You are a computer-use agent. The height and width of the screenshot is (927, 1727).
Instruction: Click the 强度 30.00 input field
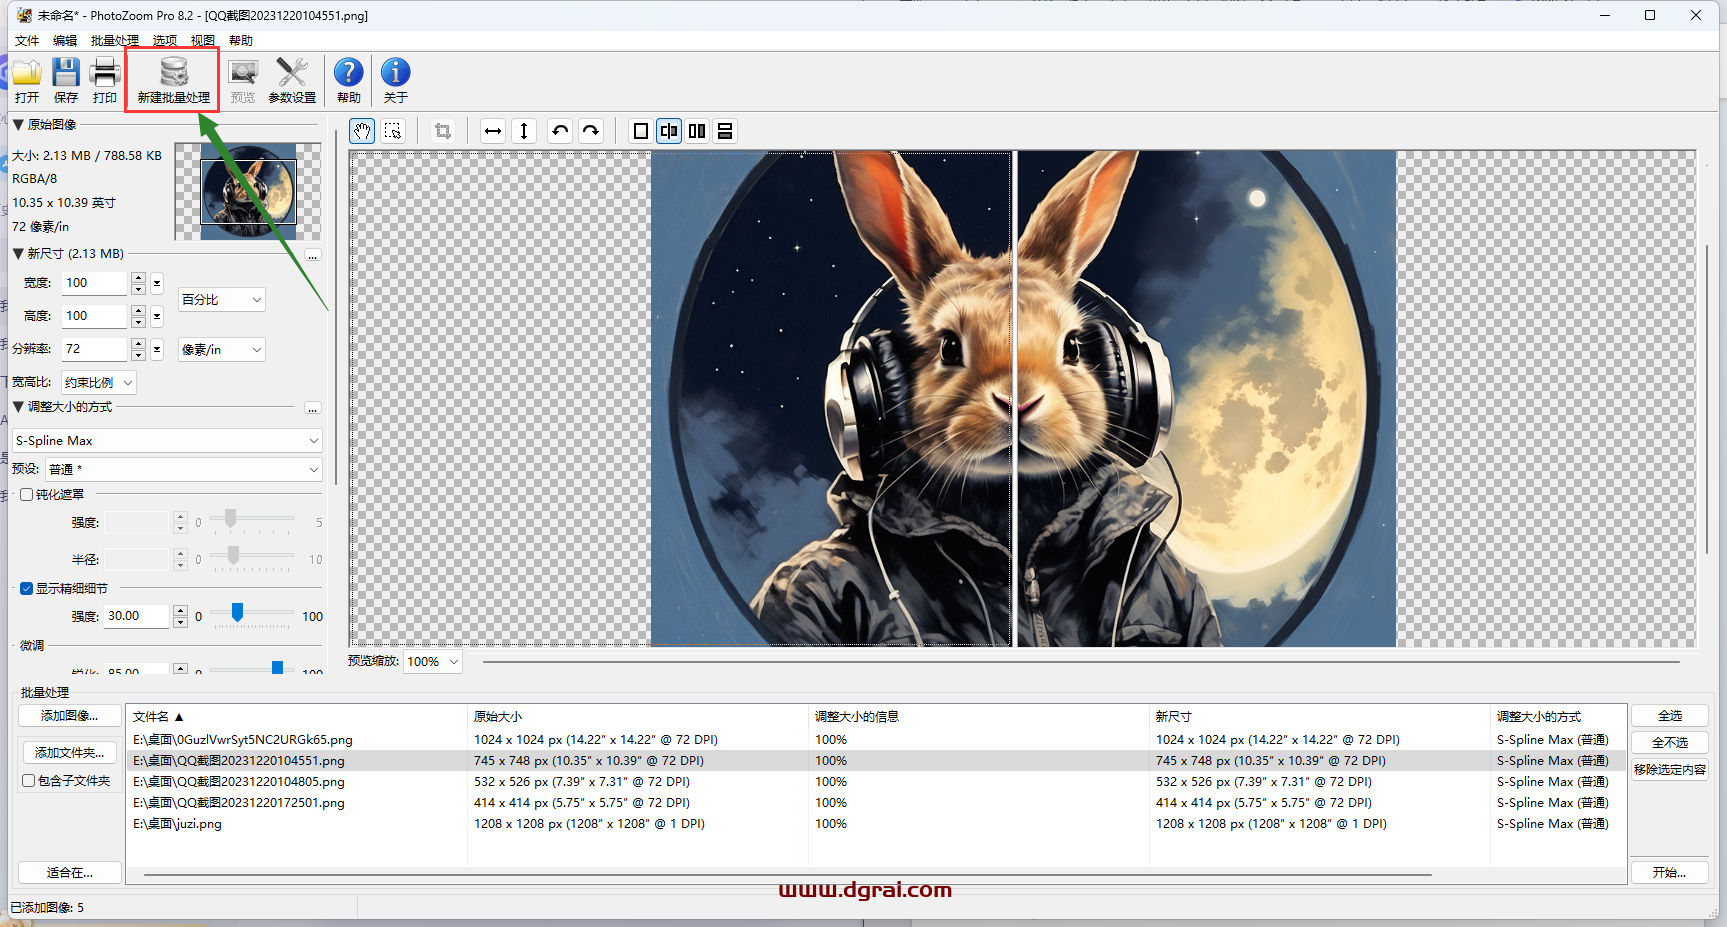pos(137,616)
